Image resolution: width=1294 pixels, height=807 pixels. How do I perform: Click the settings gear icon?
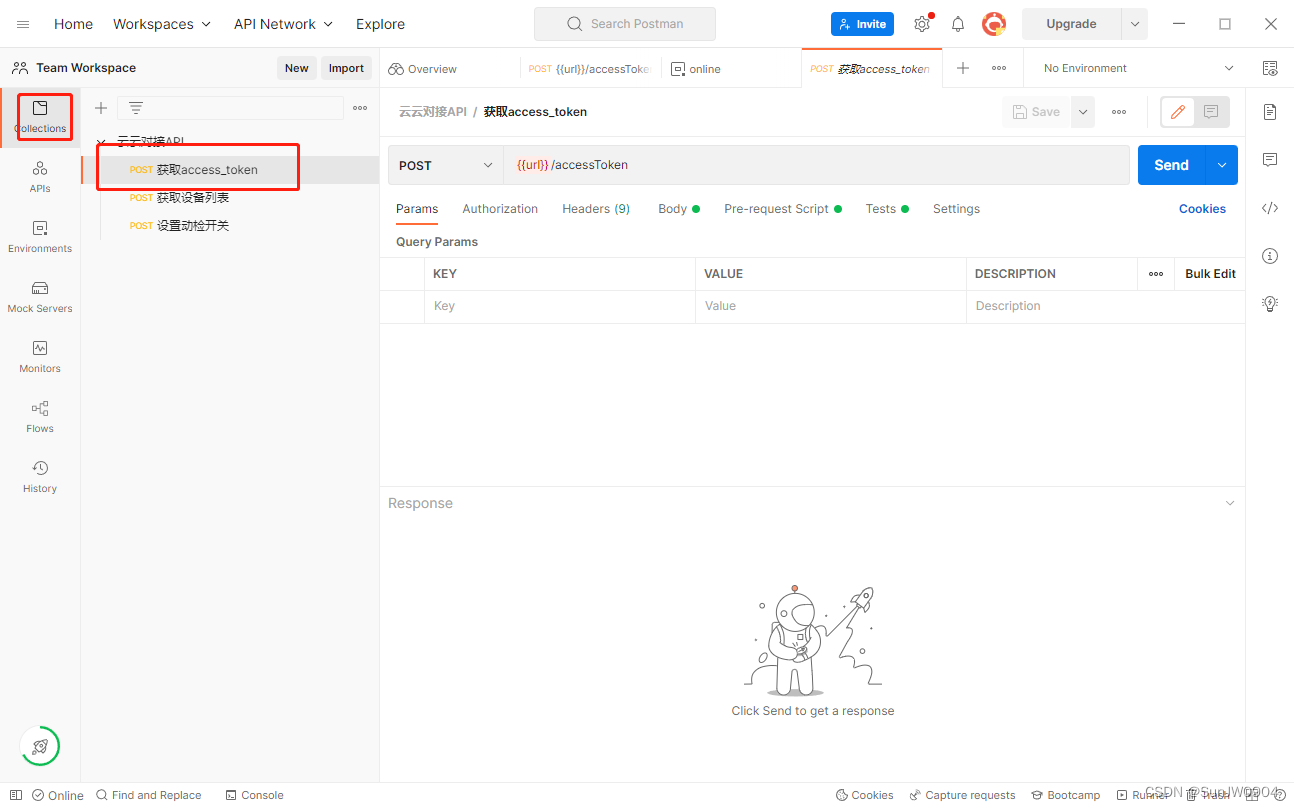[922, 24]
